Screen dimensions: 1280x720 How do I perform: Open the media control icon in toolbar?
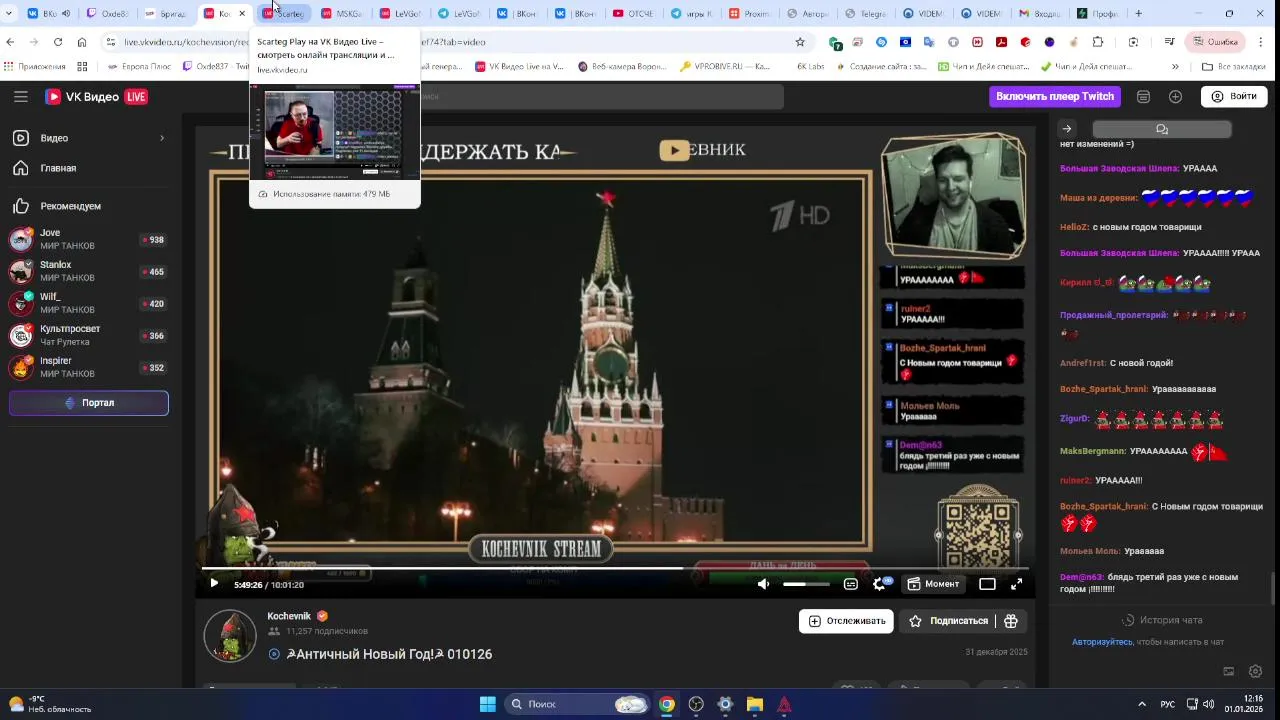click(1169, 42)
